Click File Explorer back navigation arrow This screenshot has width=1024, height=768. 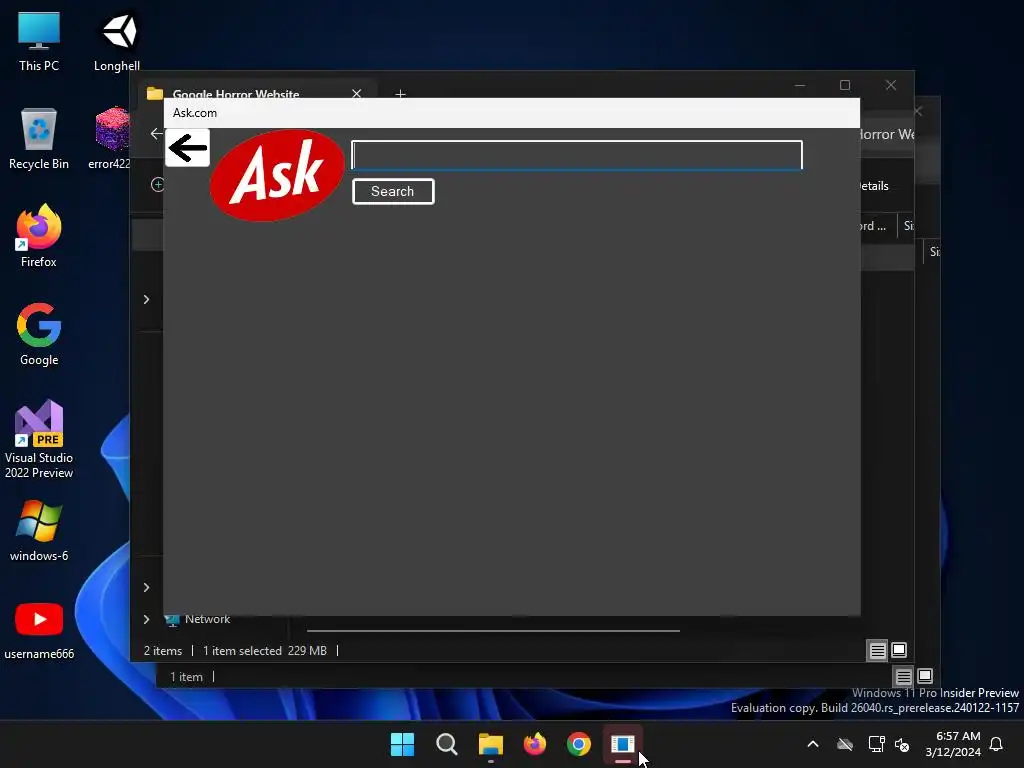coord(156,134)
